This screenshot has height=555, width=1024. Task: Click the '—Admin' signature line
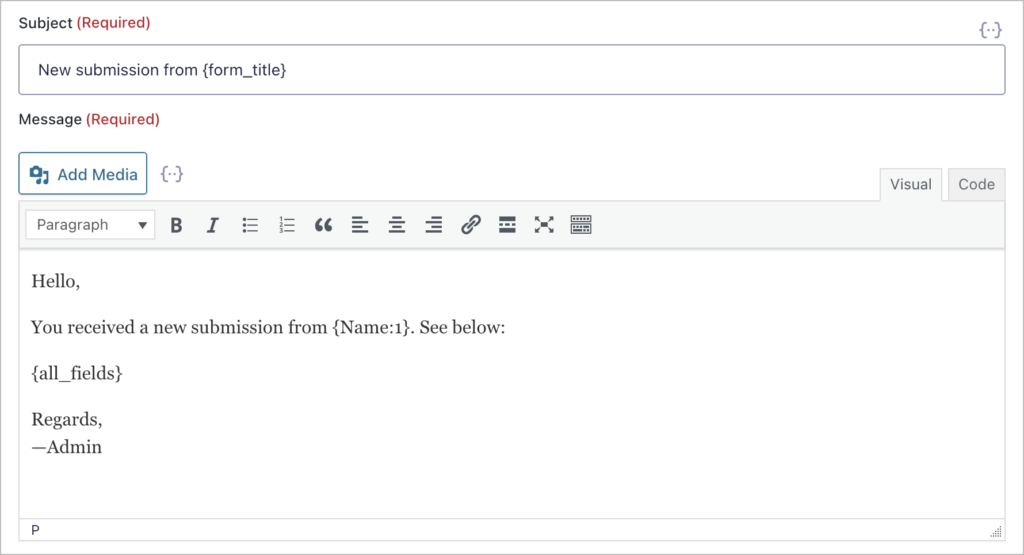(67, 447)
